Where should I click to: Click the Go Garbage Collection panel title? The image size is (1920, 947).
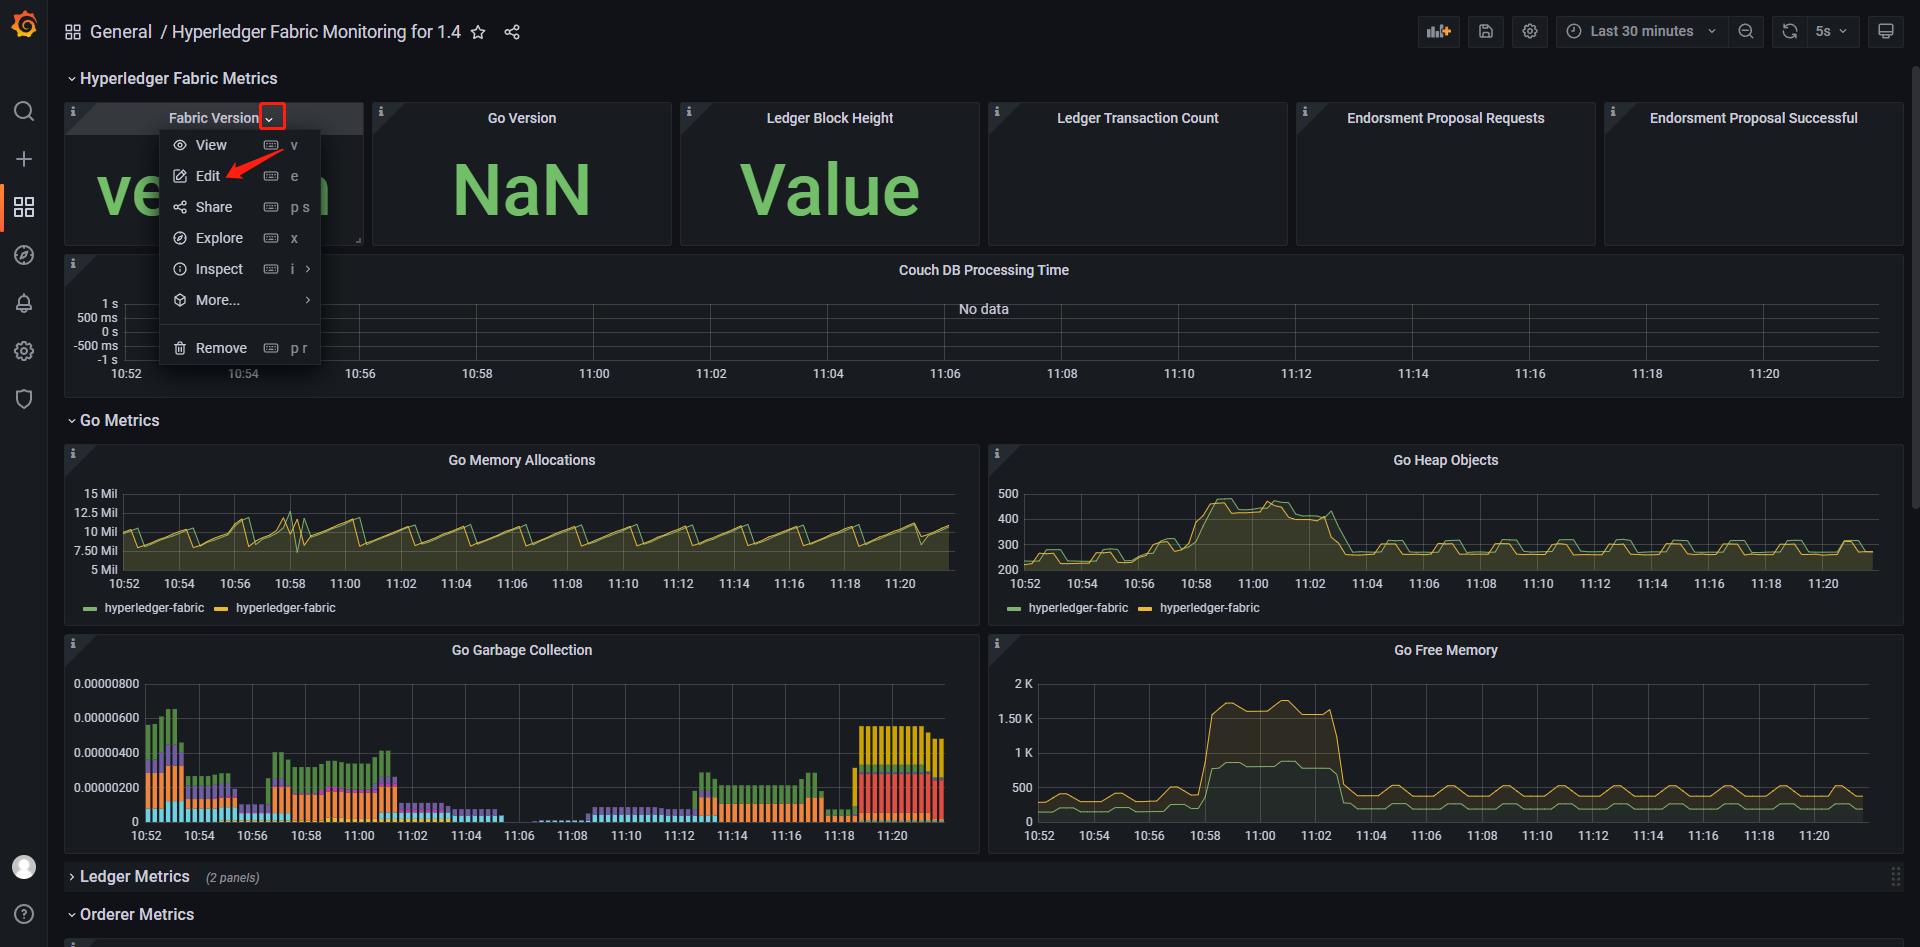tap(522, 650)
